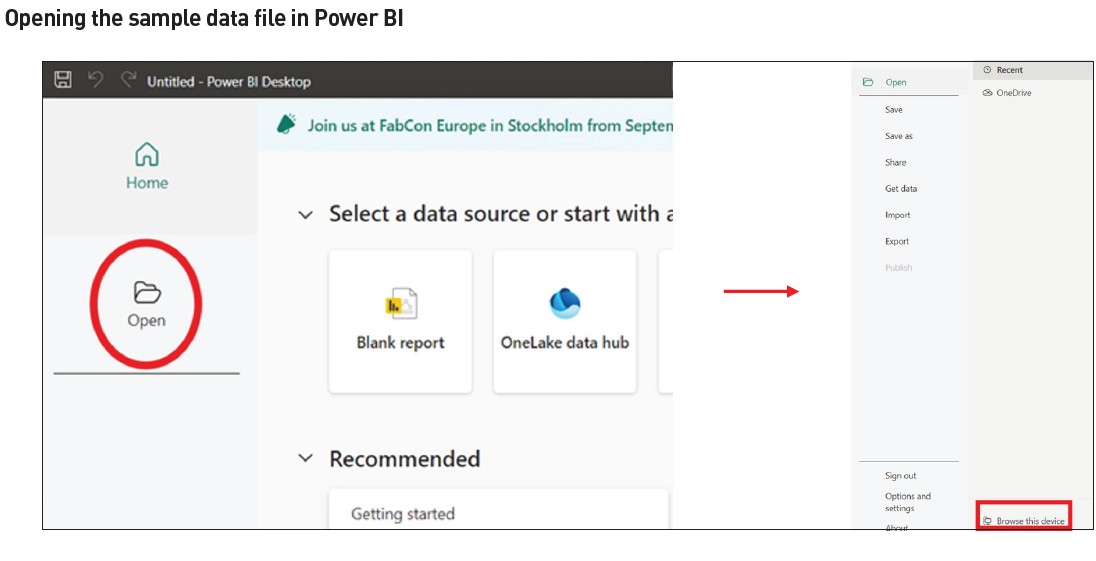Open the Getting started card
The width and height of the screenshot is (1096, 561).
click(x=402, y=513)
